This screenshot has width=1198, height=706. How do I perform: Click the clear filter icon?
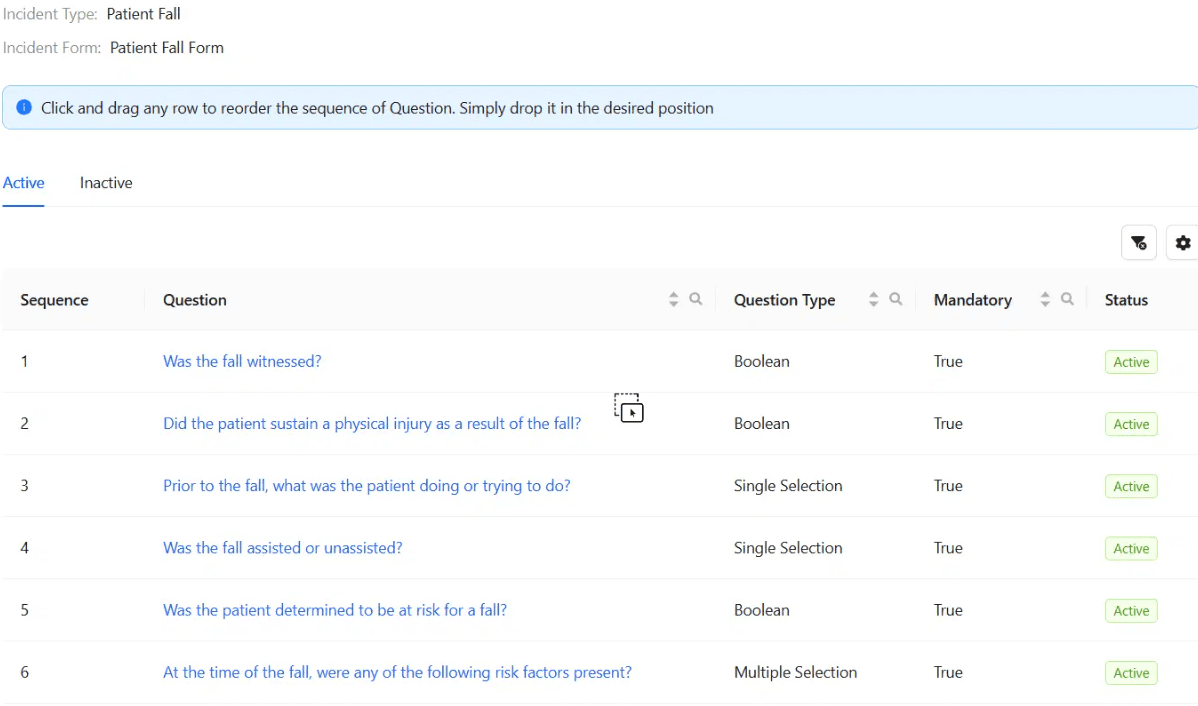click(1138, 242)
